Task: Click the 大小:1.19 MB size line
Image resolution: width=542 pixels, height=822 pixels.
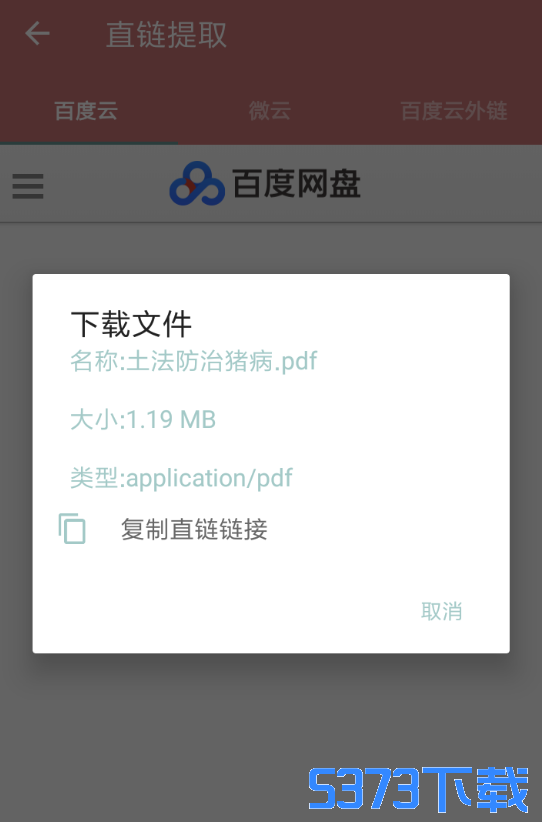Action: 143,419
